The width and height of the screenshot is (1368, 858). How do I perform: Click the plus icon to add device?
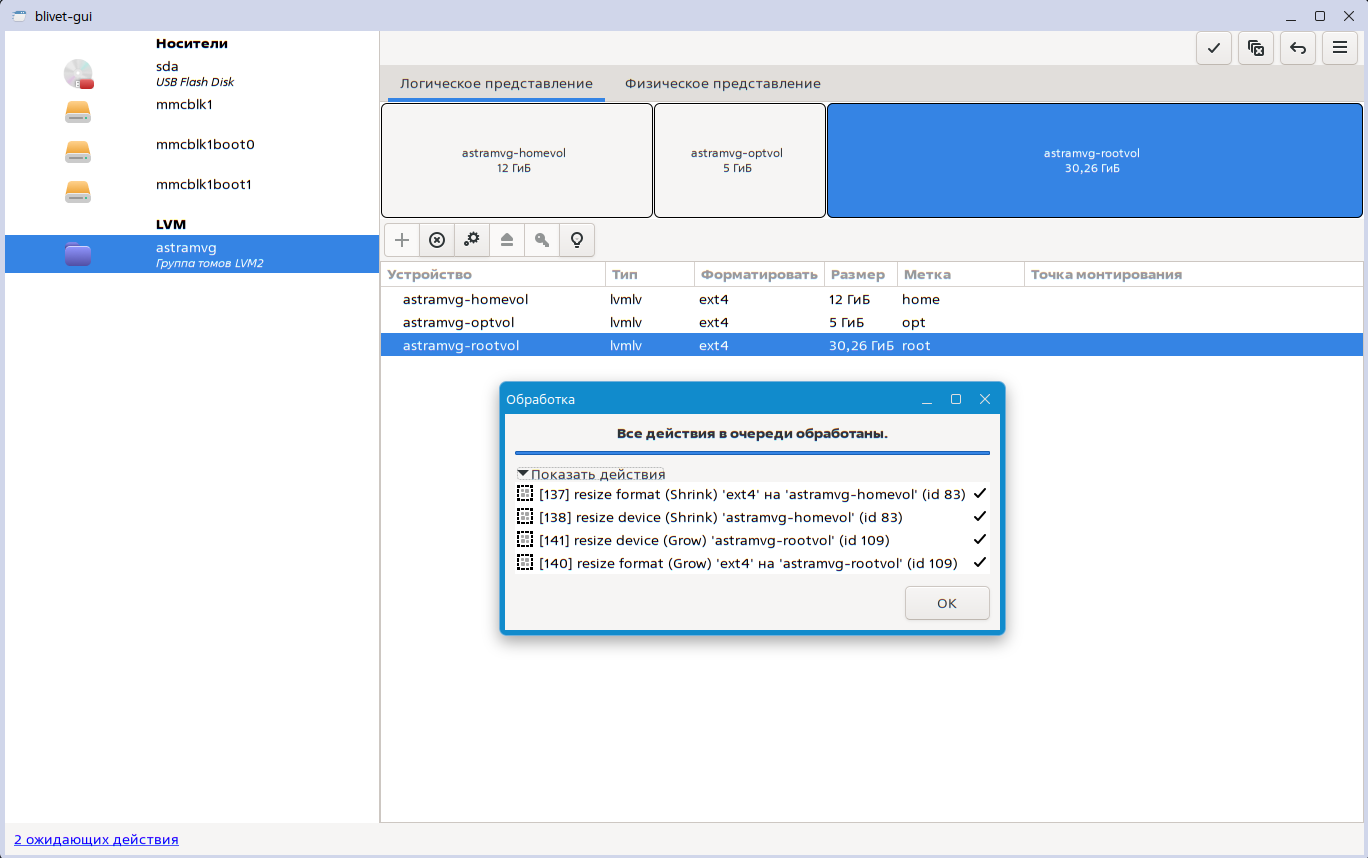402,240
